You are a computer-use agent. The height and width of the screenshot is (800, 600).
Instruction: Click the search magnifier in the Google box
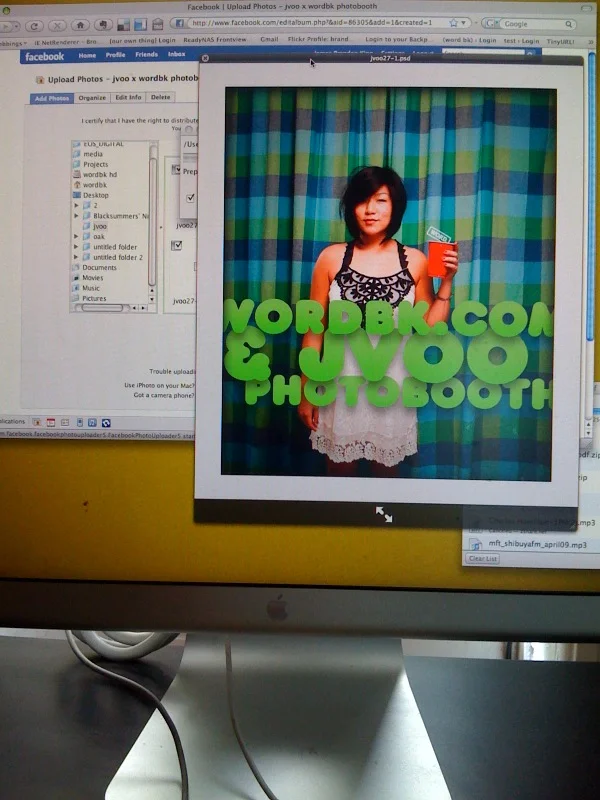coord(568,24)
